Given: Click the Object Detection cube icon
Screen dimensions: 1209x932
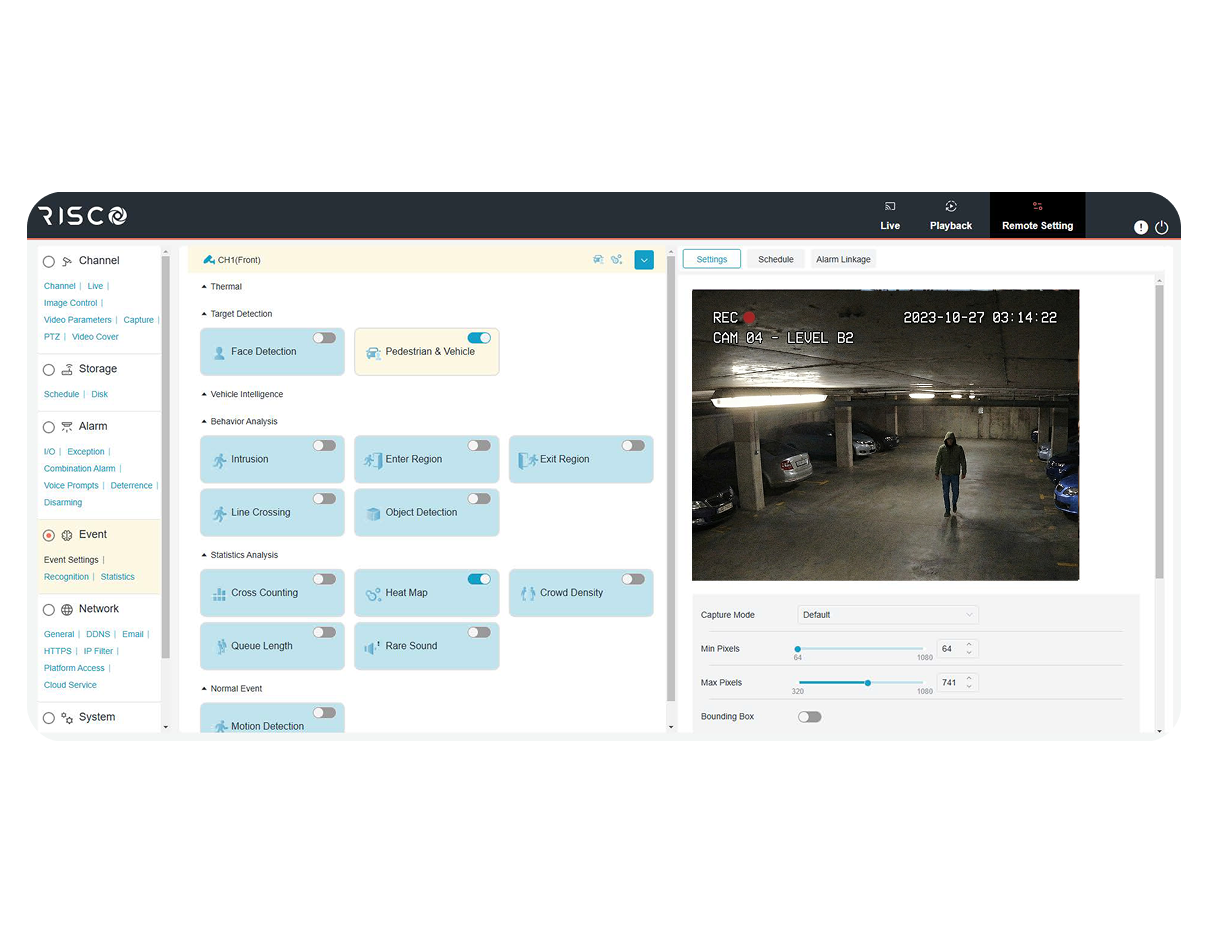Looking at the screenshot, I should 373,513.
